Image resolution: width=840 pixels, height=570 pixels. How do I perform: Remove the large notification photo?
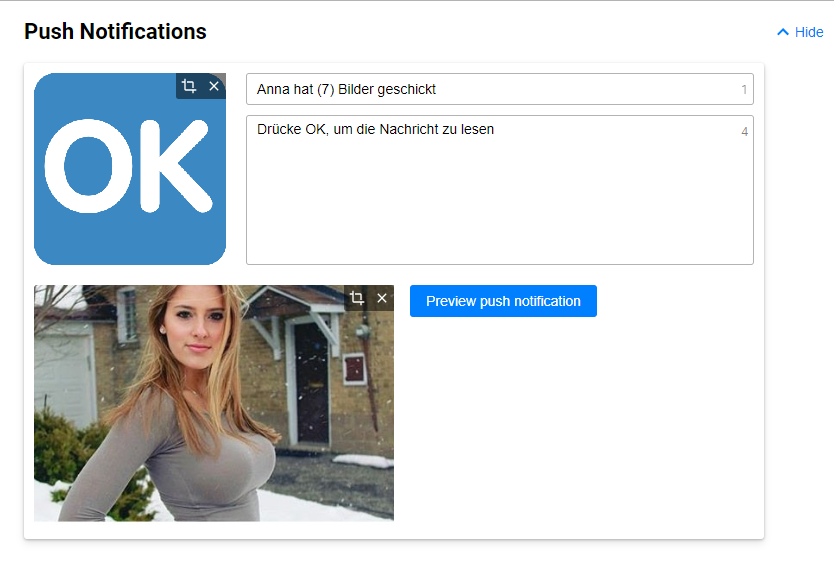(382, 298)
